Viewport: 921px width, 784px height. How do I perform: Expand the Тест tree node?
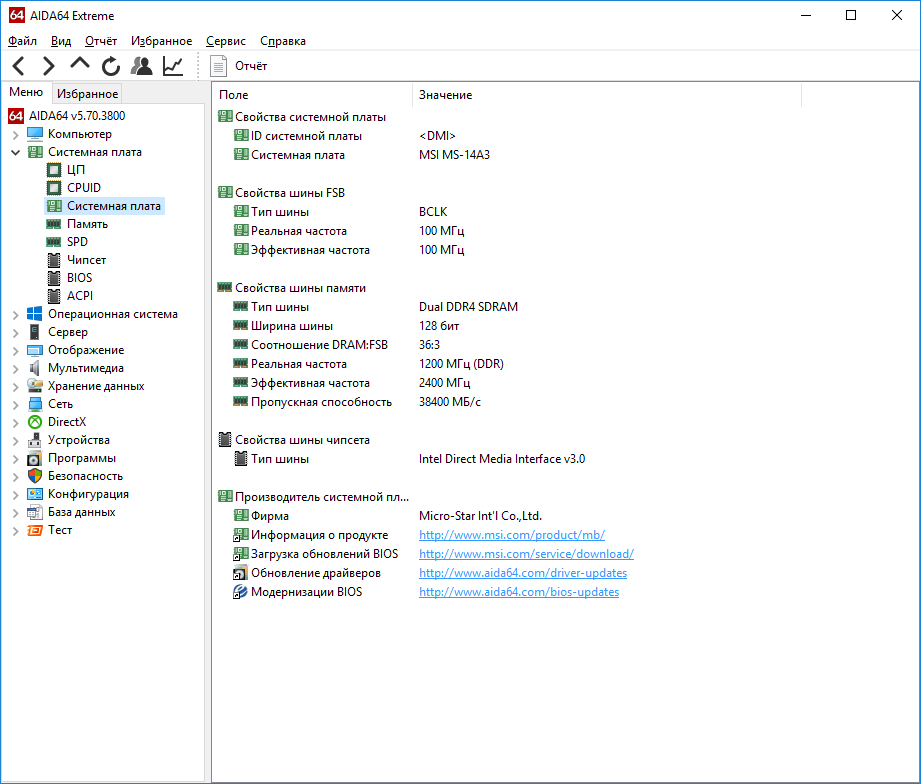click(16, 531)
